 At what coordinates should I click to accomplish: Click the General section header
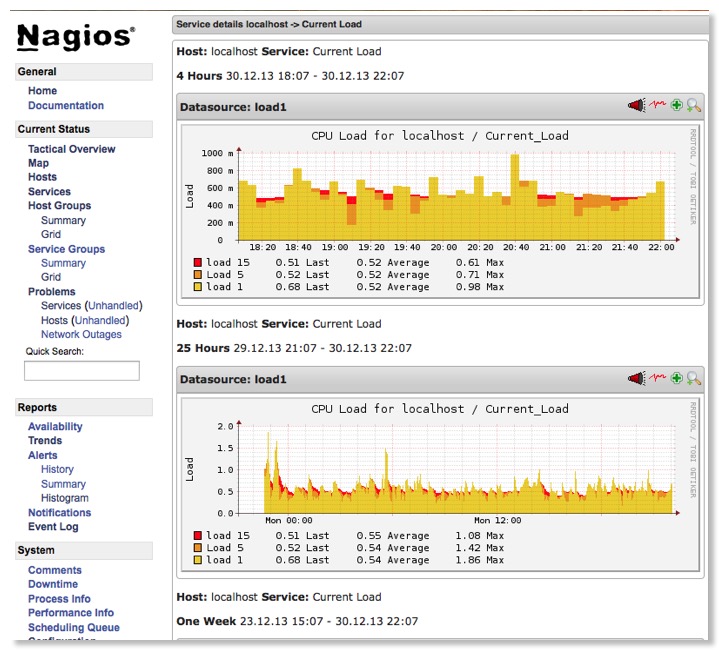pyautogui.click(x=84, y=72)
